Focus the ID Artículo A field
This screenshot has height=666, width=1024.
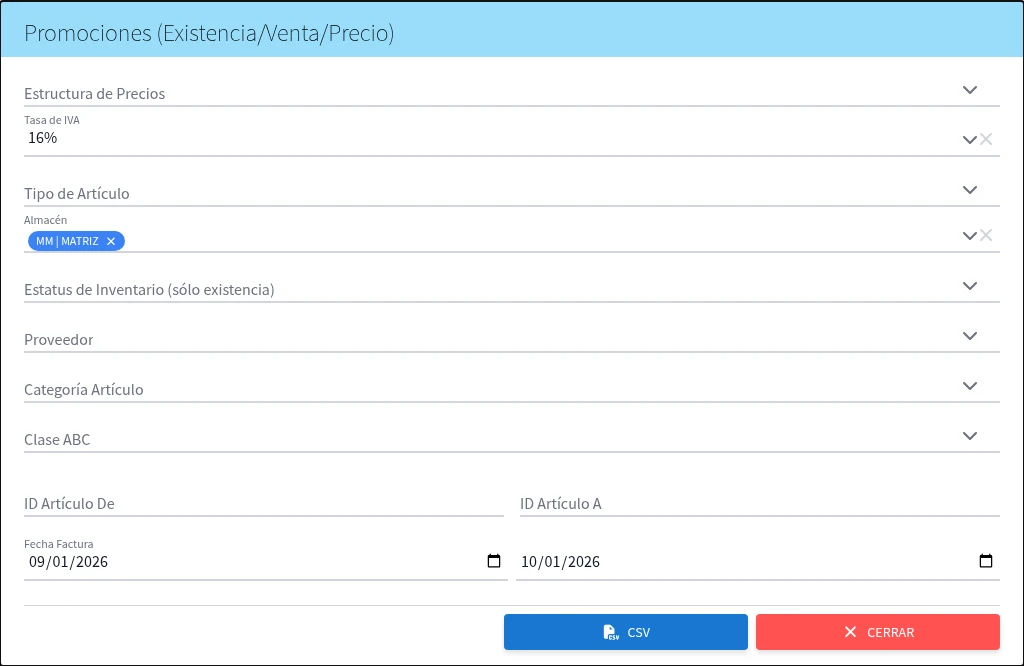(760, 503)
